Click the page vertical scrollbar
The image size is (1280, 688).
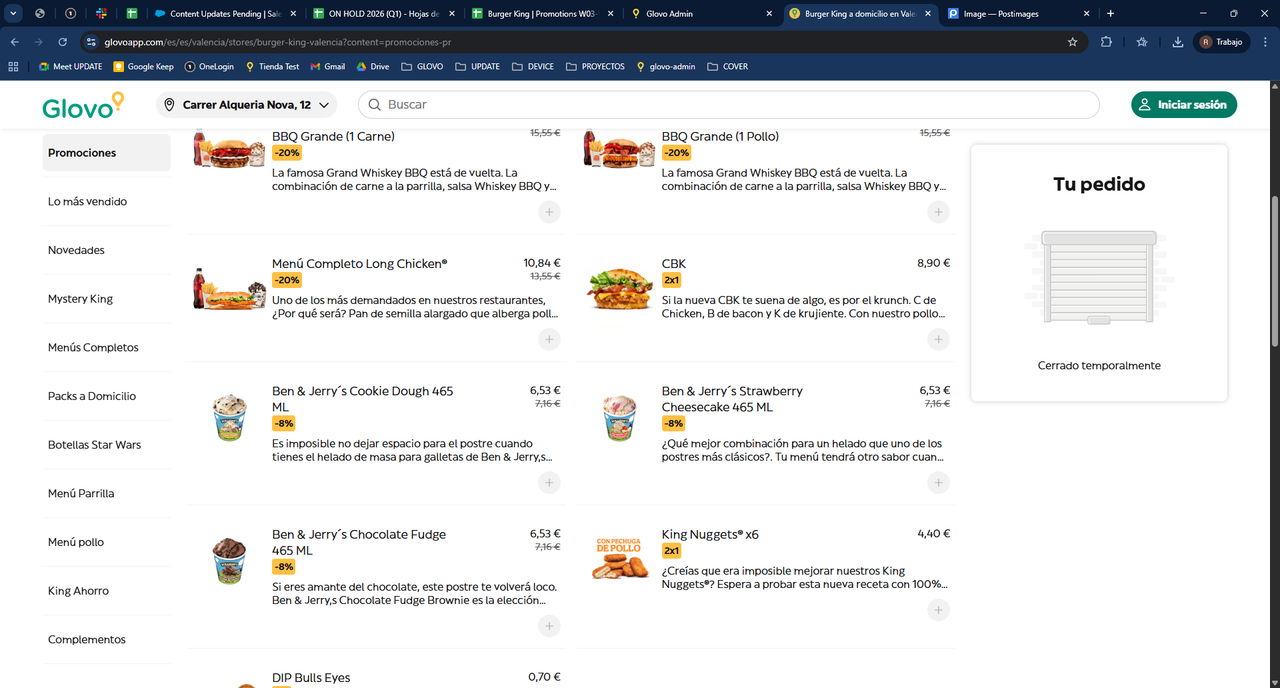point(1274,270)
